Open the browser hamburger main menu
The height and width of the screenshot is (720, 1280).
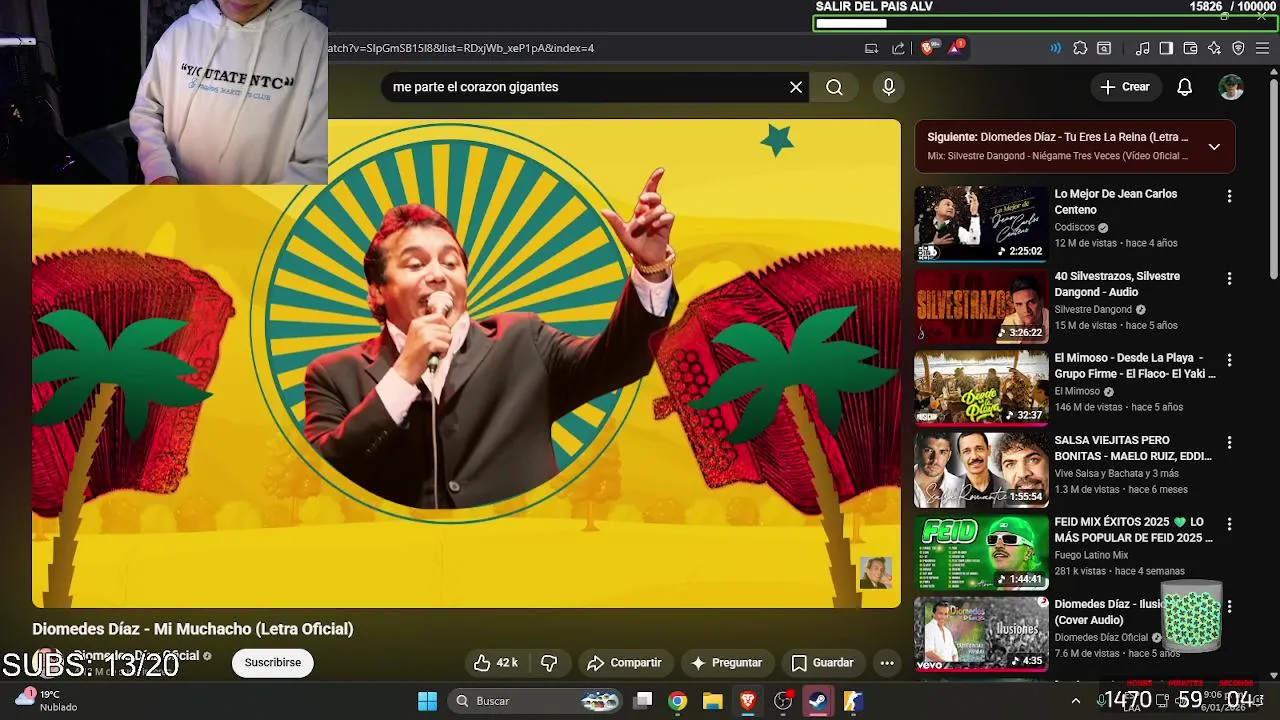(1263, 48)
